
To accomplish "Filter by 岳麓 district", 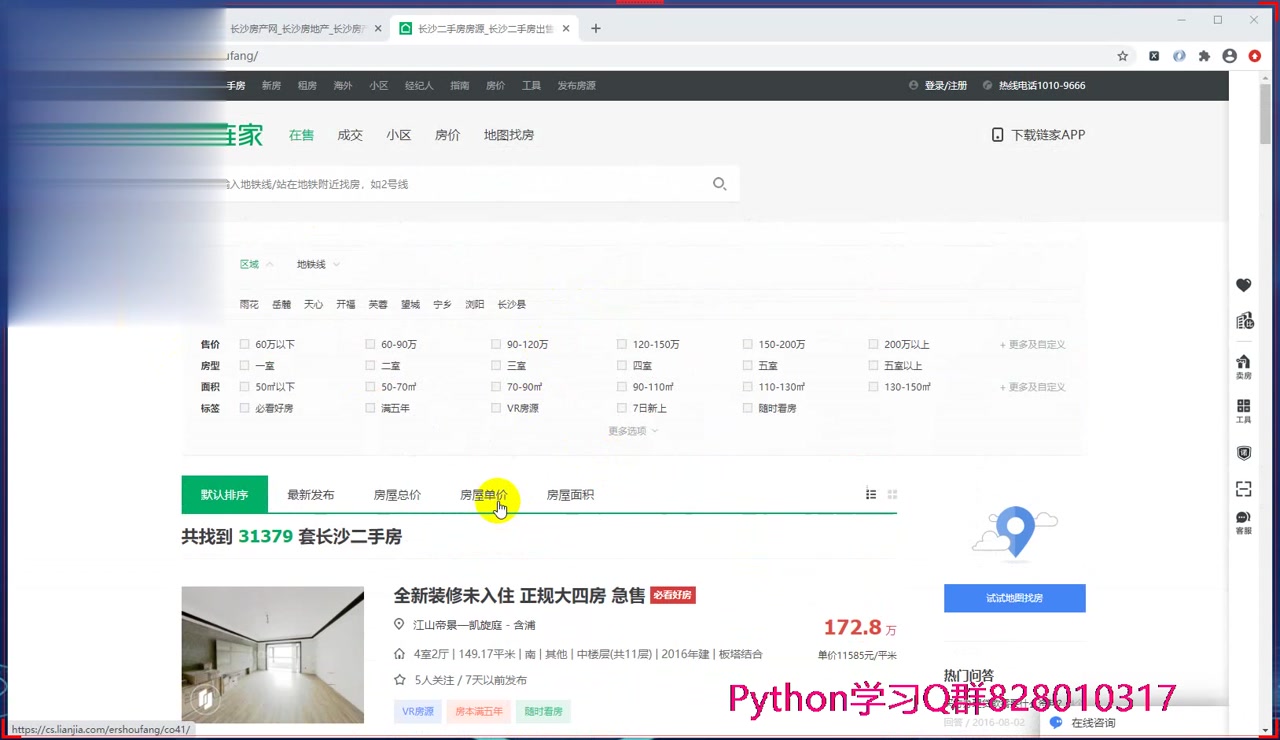I will click(x=281, y=304).
